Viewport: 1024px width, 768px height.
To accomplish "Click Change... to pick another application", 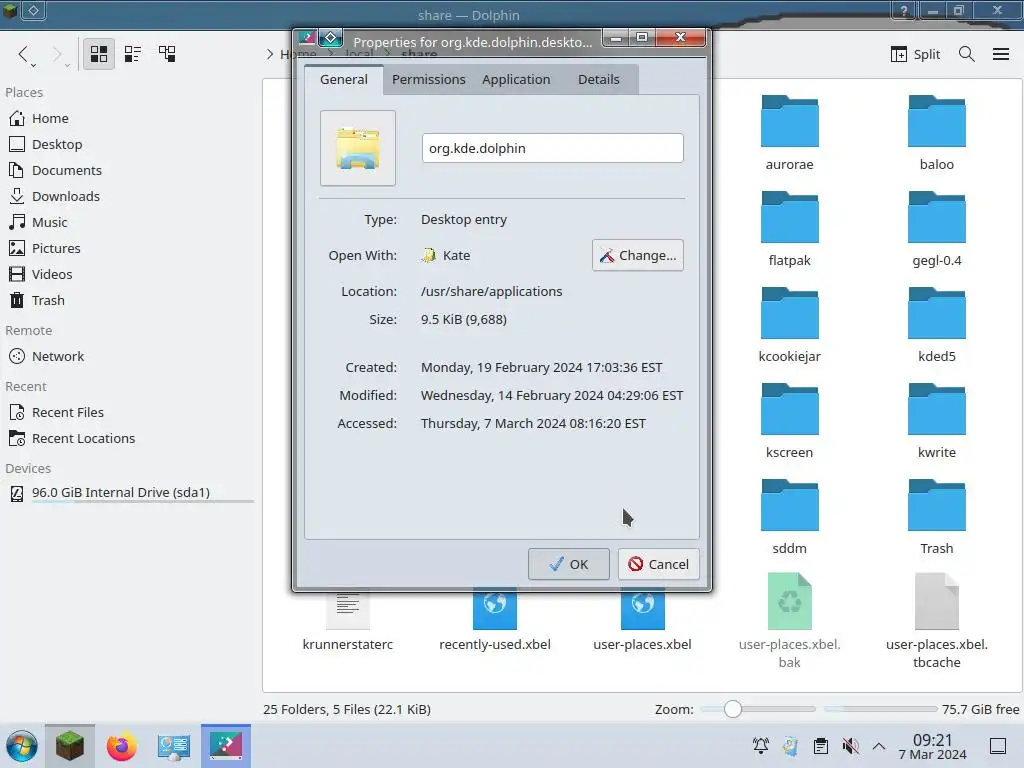I will pos(637,255).
